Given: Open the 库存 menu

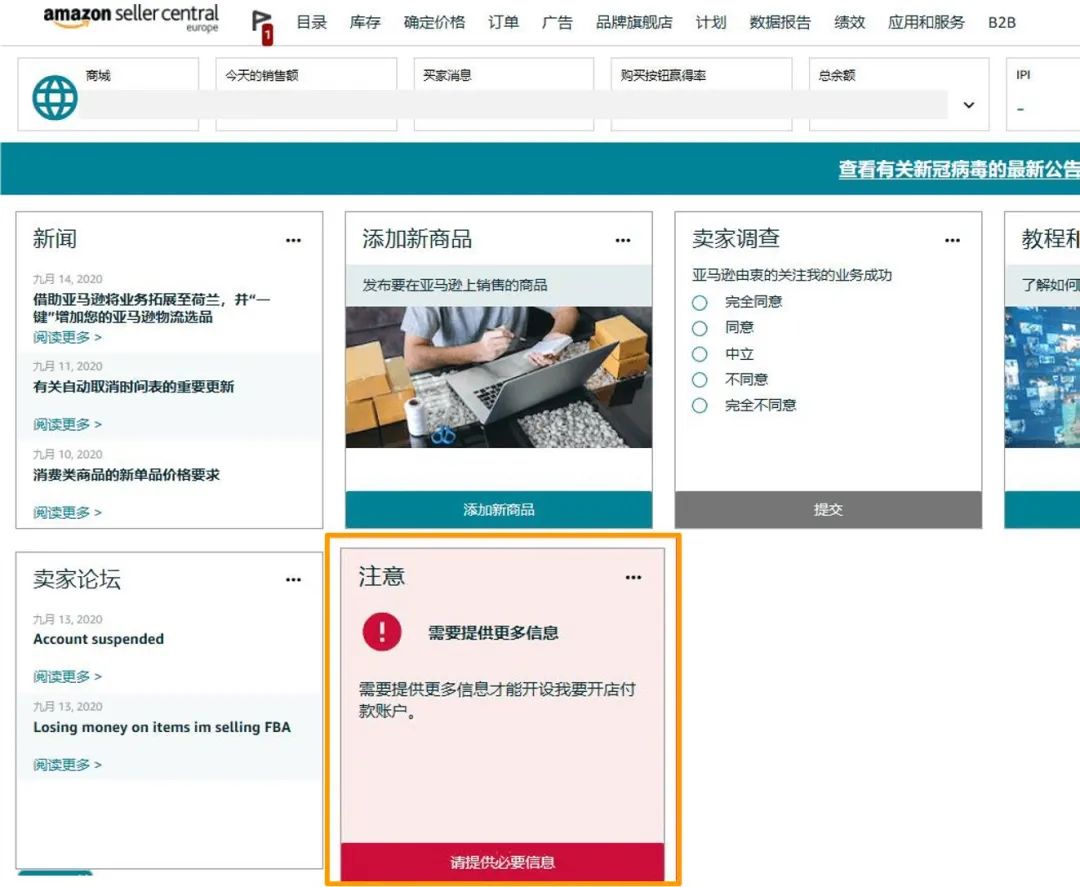Looking at the screenshot, I should point(364,22).
